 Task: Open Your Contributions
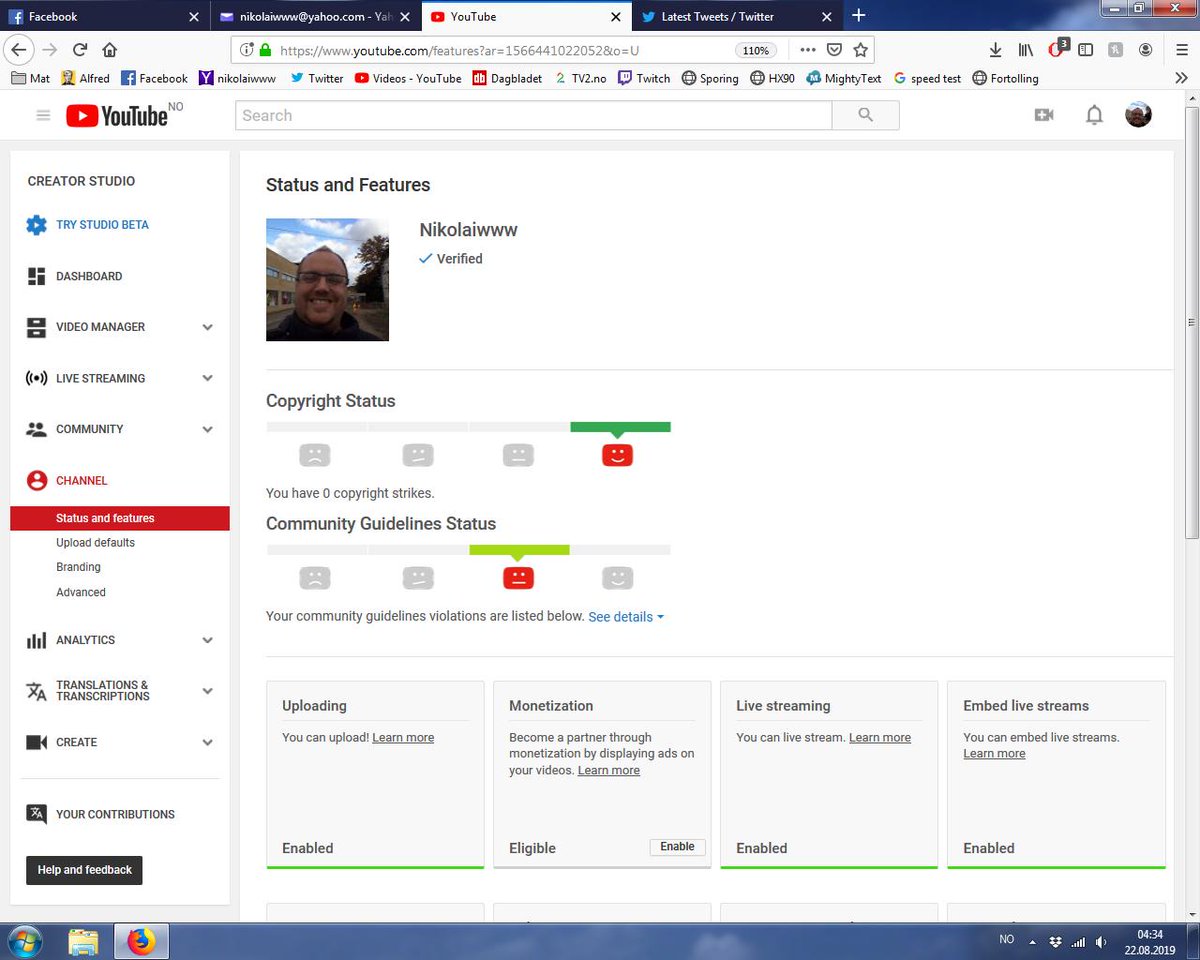point(115,814)
